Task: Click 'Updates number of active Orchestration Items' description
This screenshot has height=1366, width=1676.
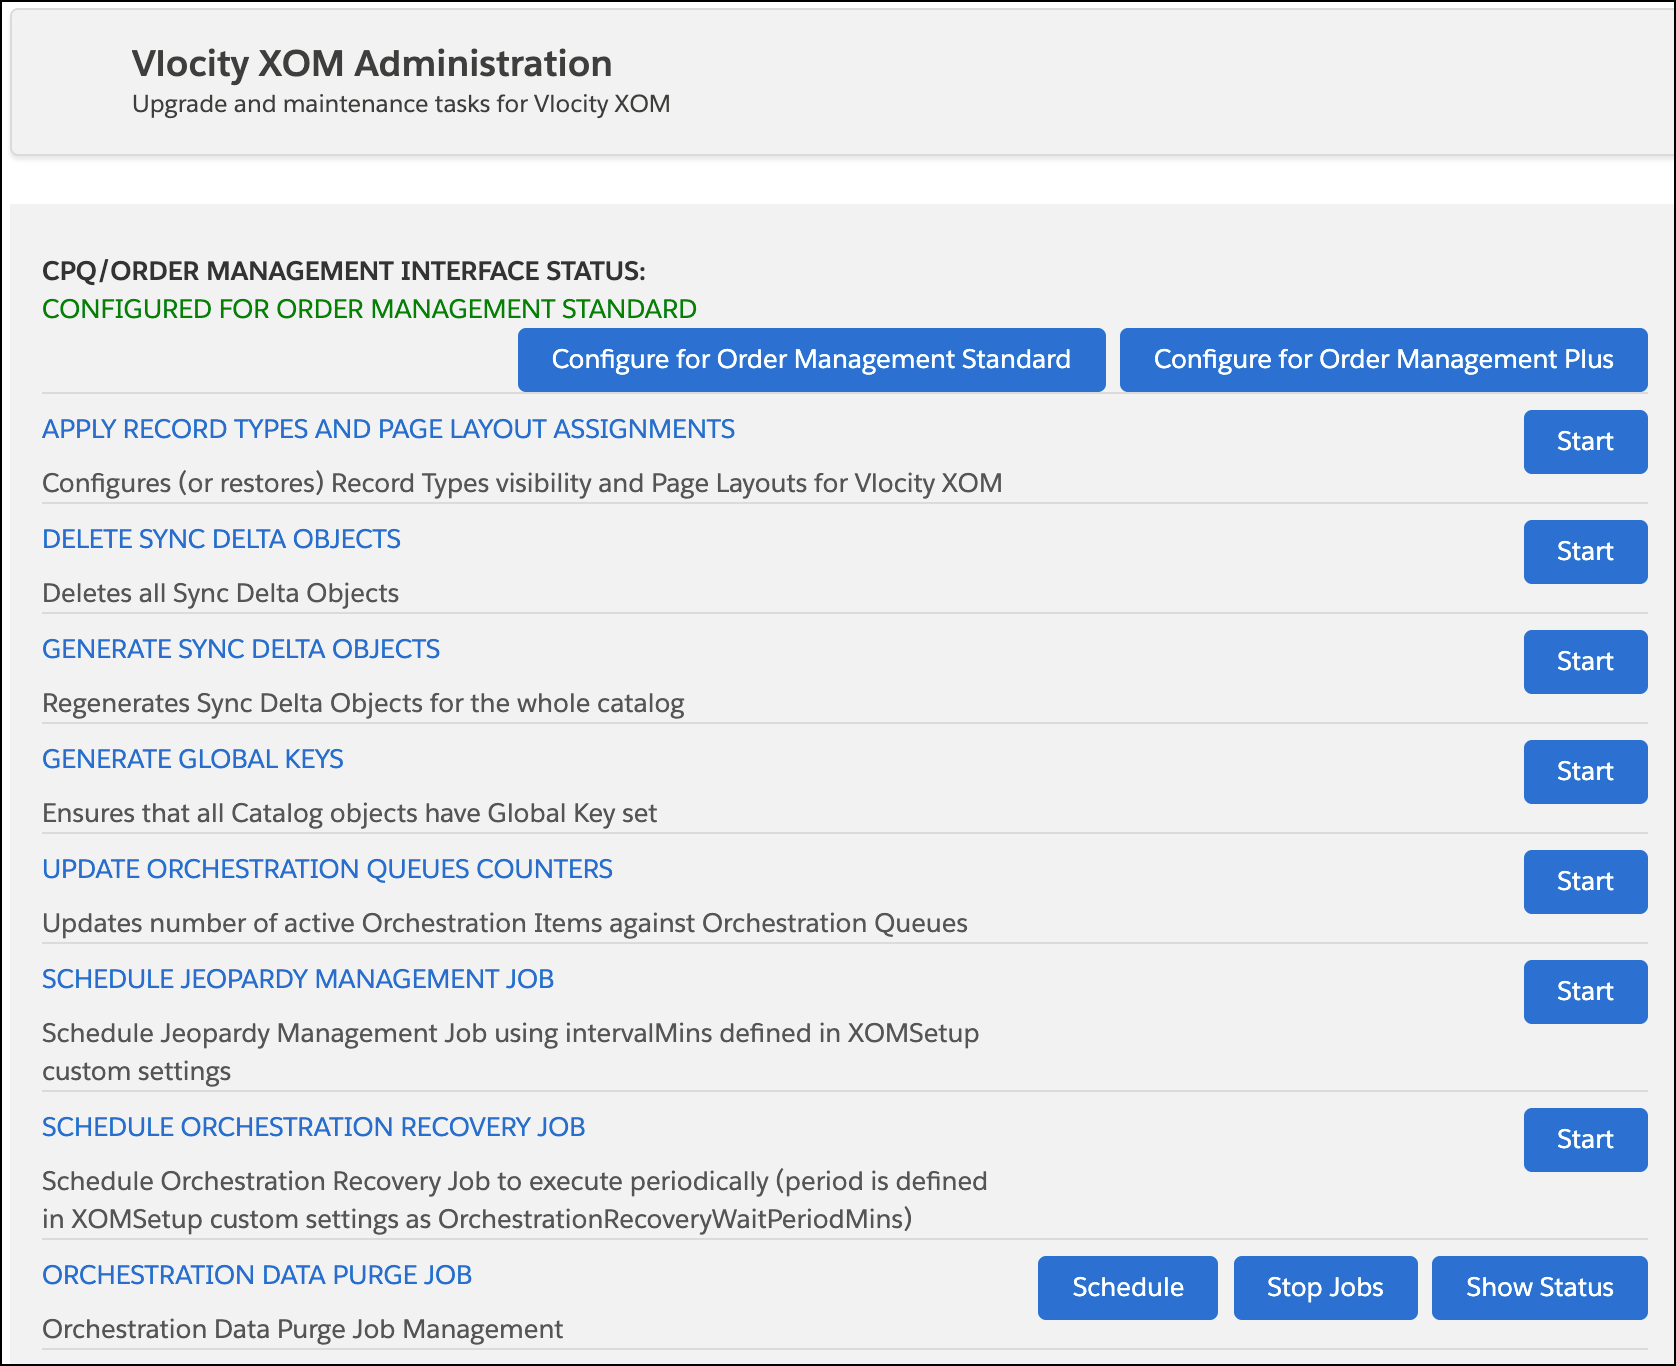Action: coord(505,923)
